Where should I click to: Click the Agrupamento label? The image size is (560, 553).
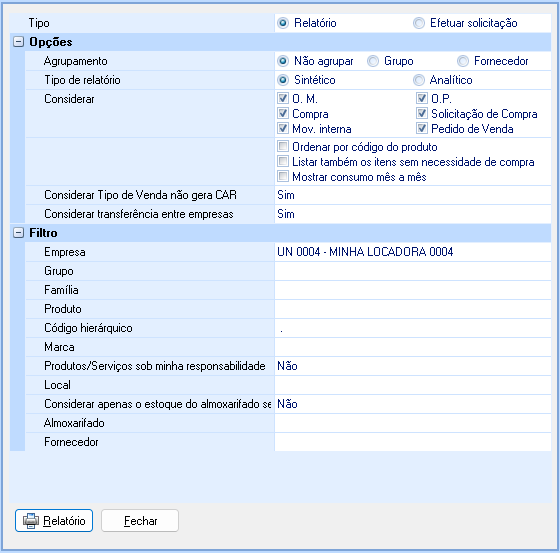76,61
